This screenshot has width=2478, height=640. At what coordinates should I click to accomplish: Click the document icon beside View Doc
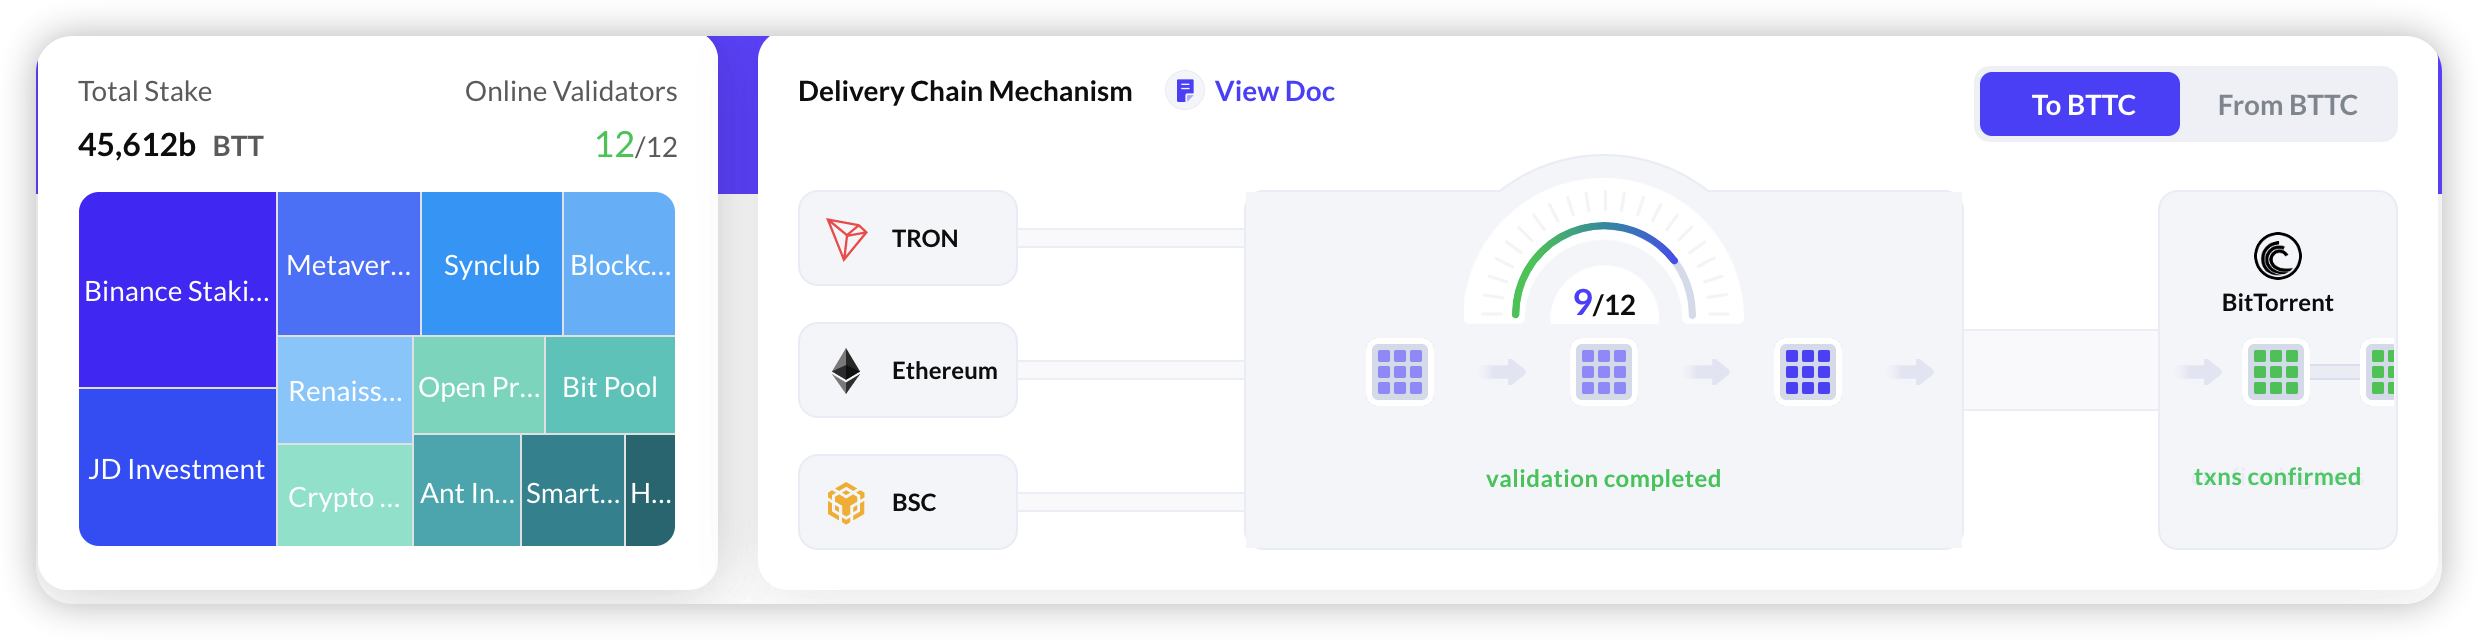[1184, 91]
